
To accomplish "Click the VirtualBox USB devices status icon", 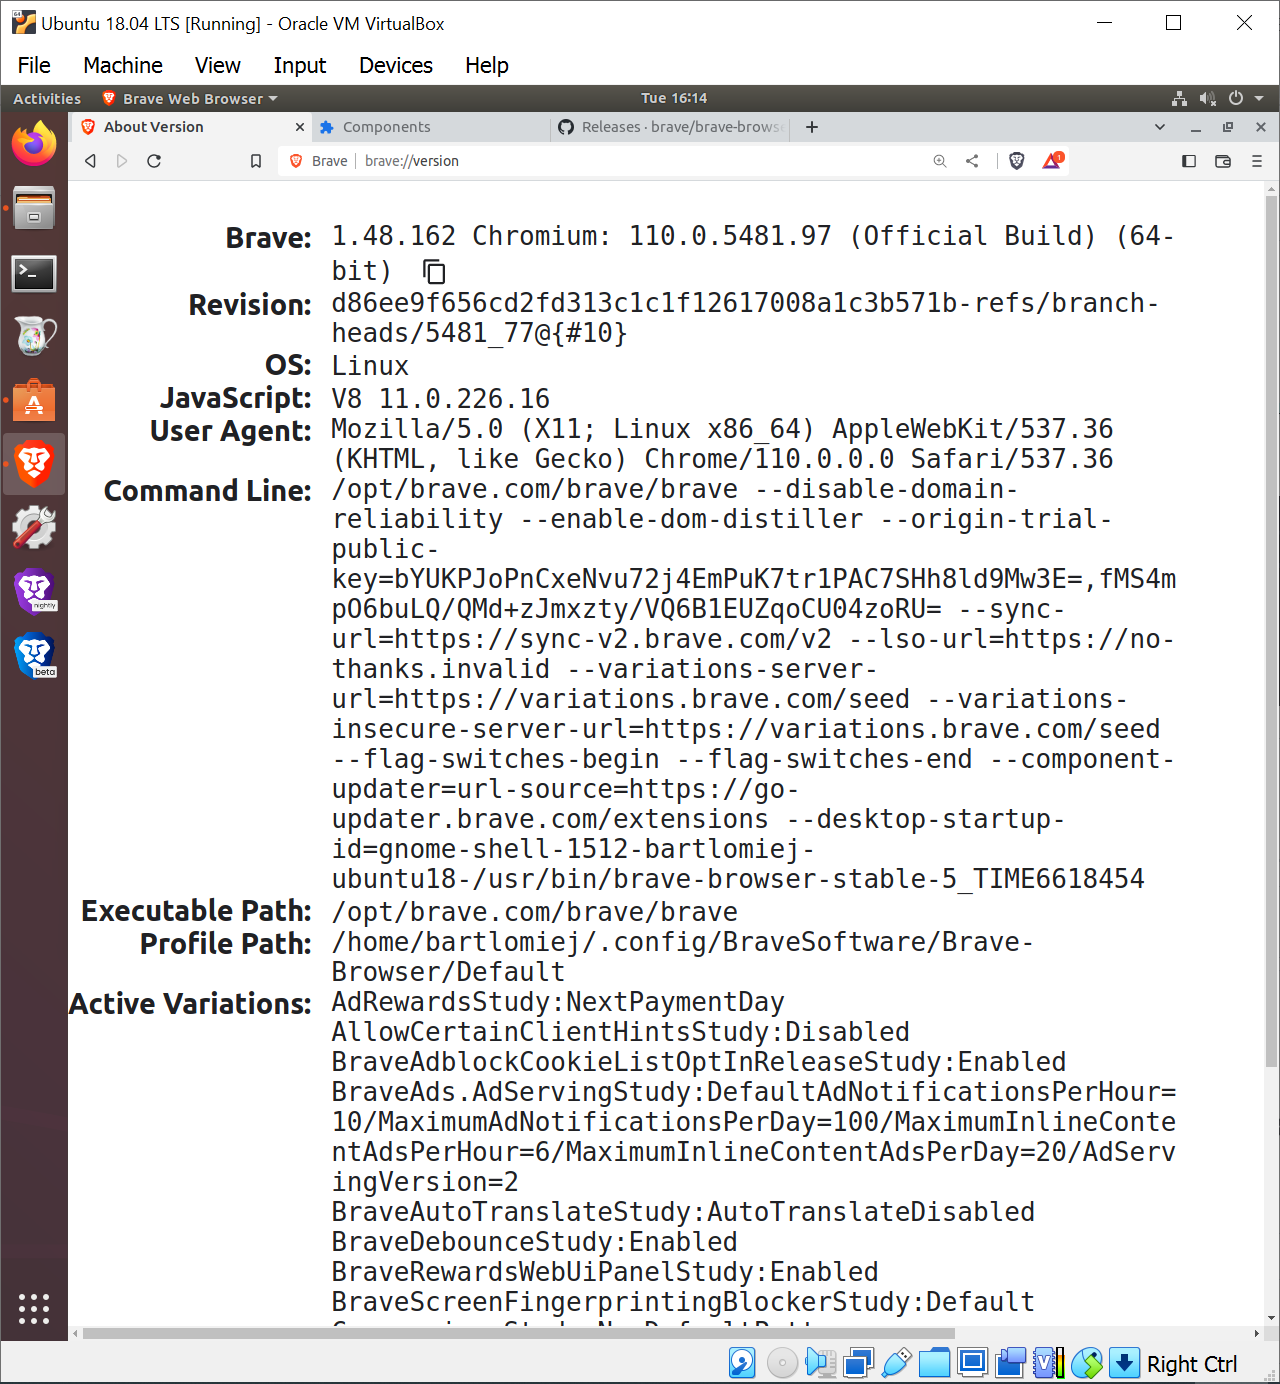I will click(x=896, y=1362).
